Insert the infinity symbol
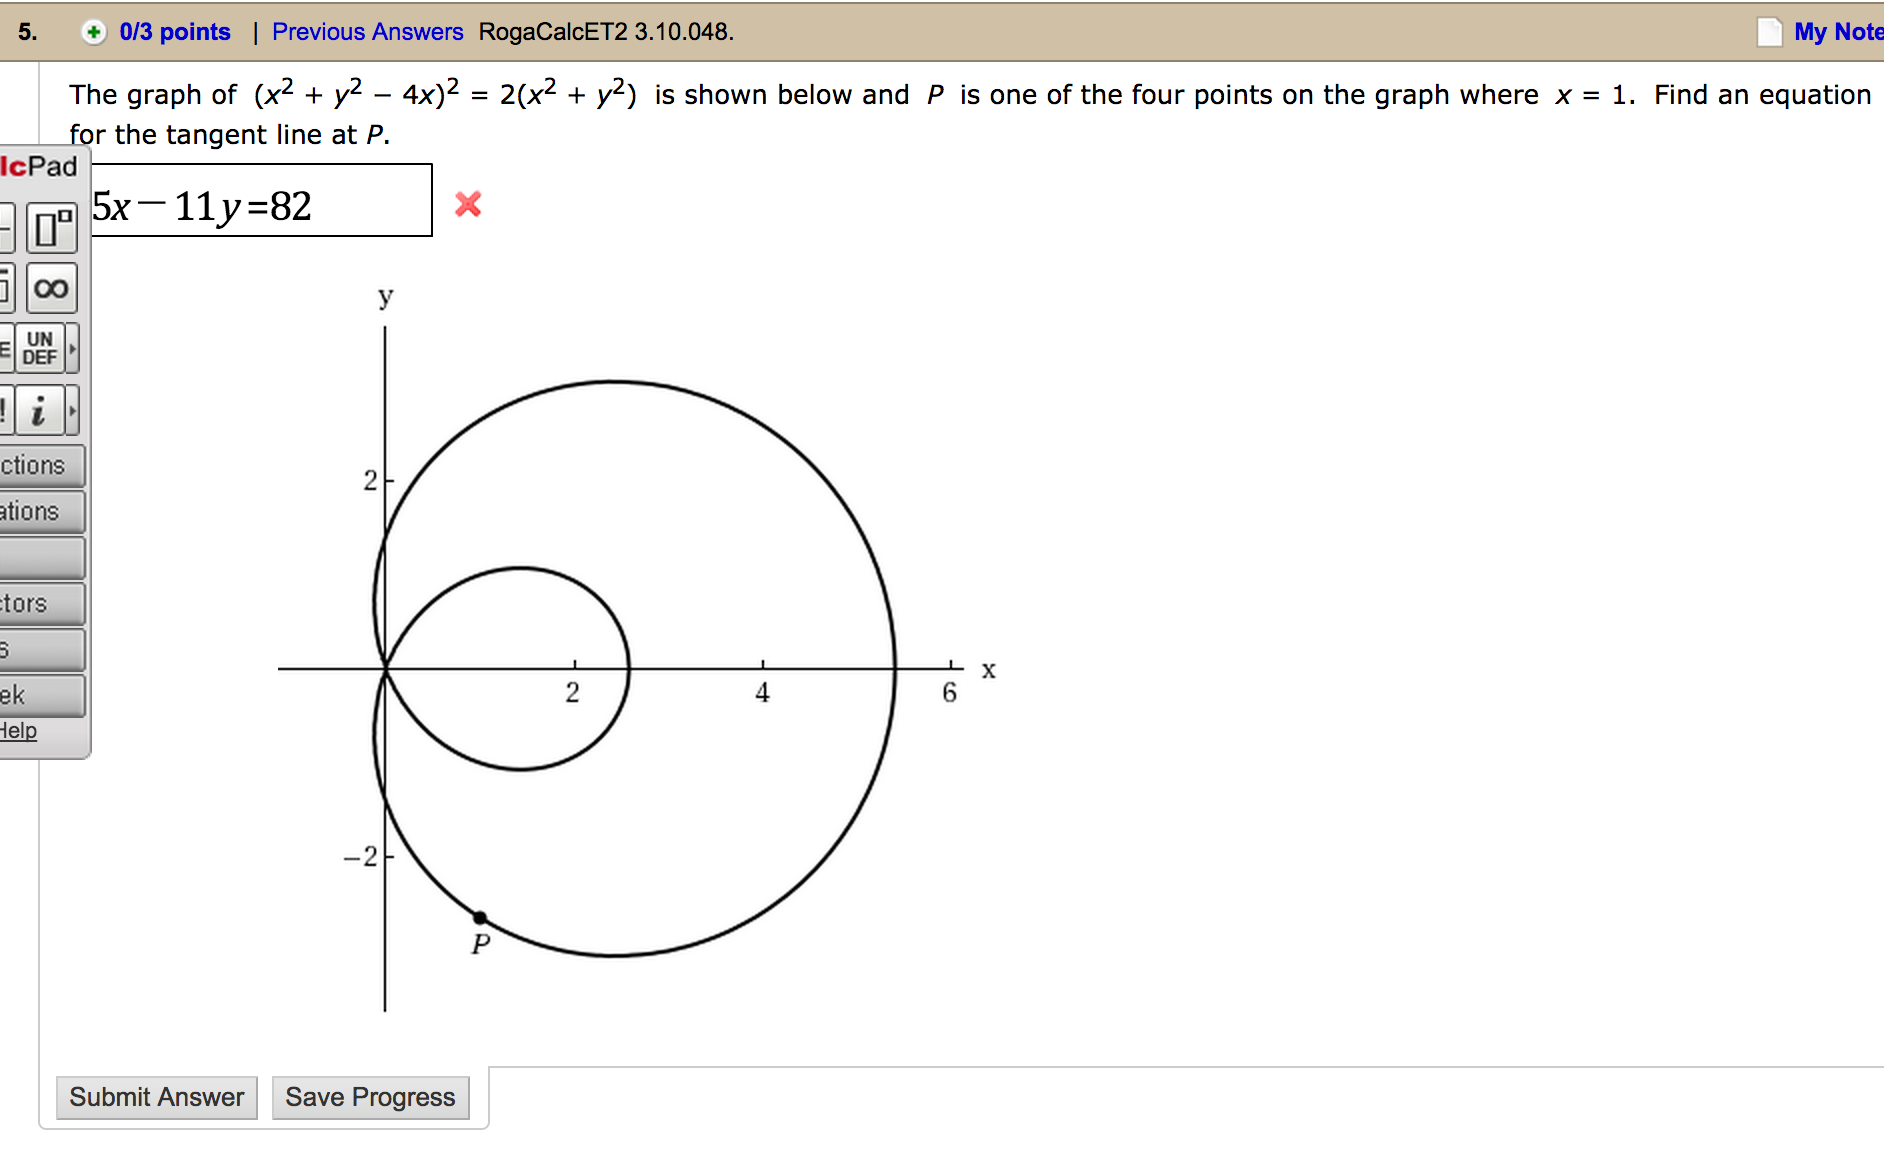 coord(51,289)
